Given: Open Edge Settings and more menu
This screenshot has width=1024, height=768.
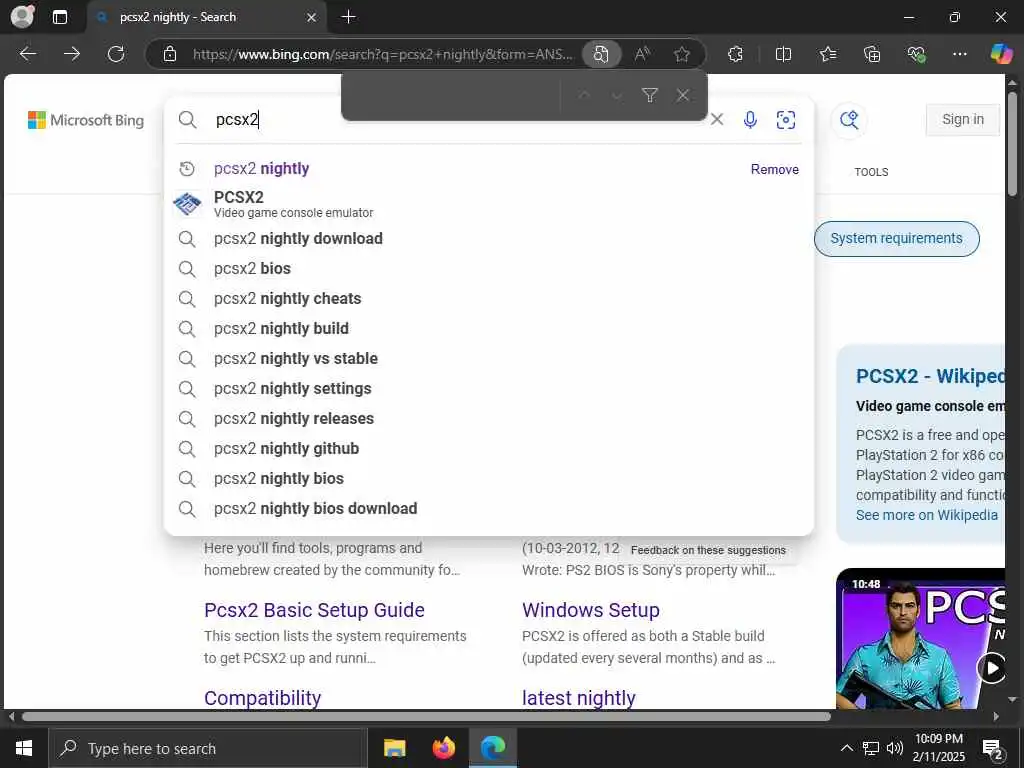Looking at the screenshot, I should tap(959, 54).
